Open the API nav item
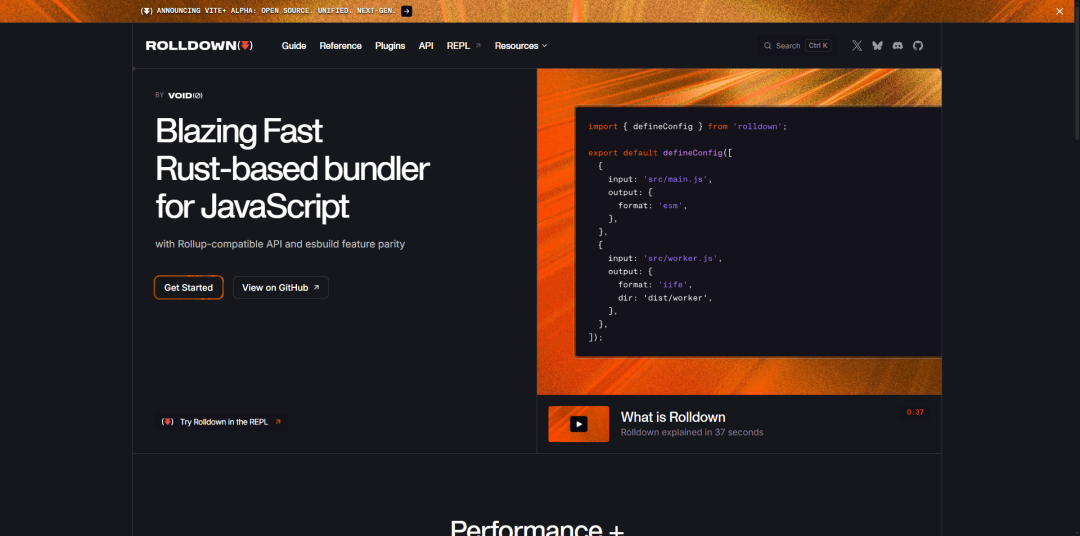The width and height of the screenshot is (1080, 536). click(x=426, y=45)
